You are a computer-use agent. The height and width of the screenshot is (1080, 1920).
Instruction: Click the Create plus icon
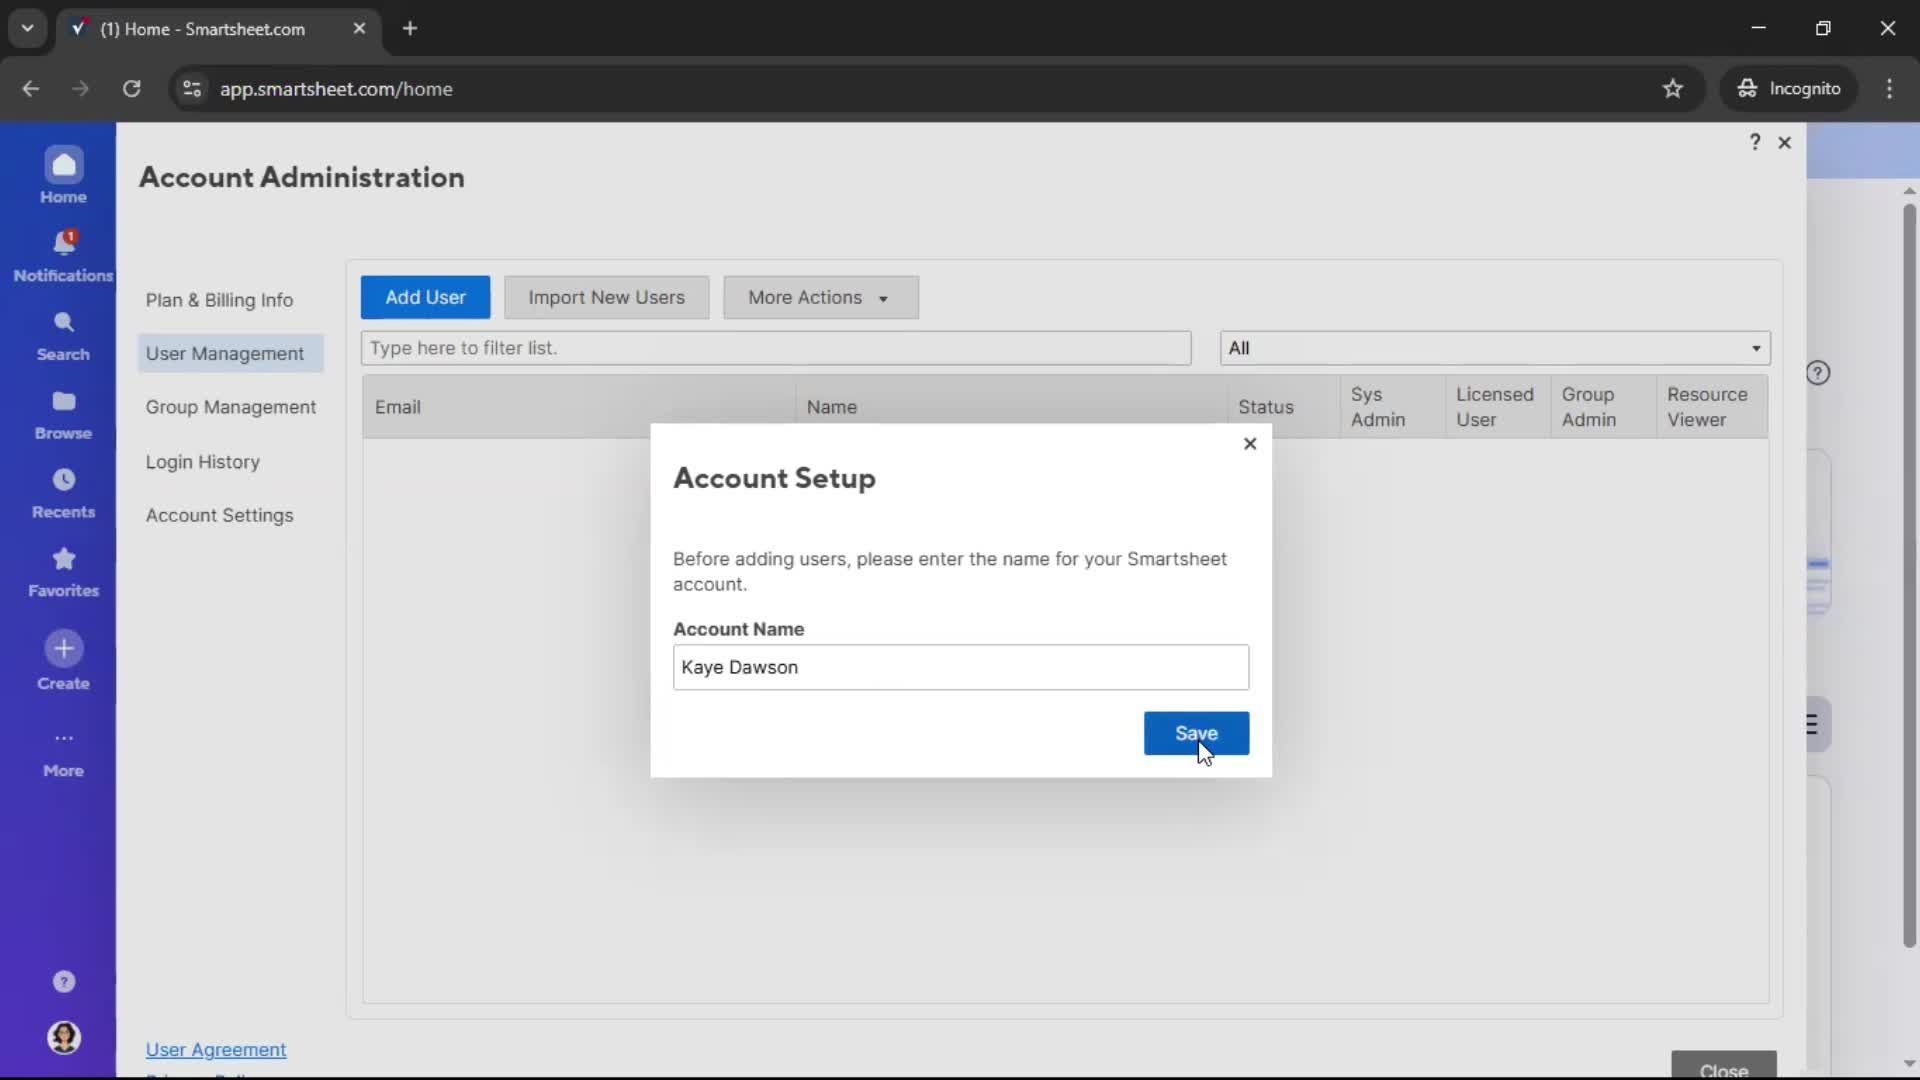click(63, 649)
